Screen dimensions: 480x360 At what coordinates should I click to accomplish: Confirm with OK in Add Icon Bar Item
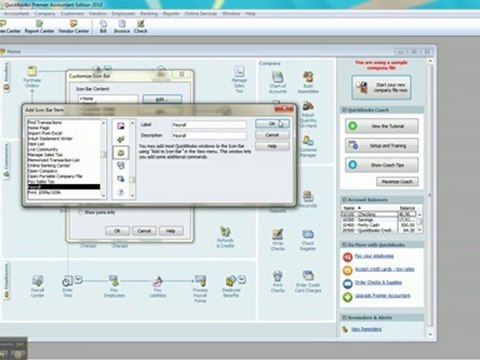pyautogui.click(x=272, y=124)
